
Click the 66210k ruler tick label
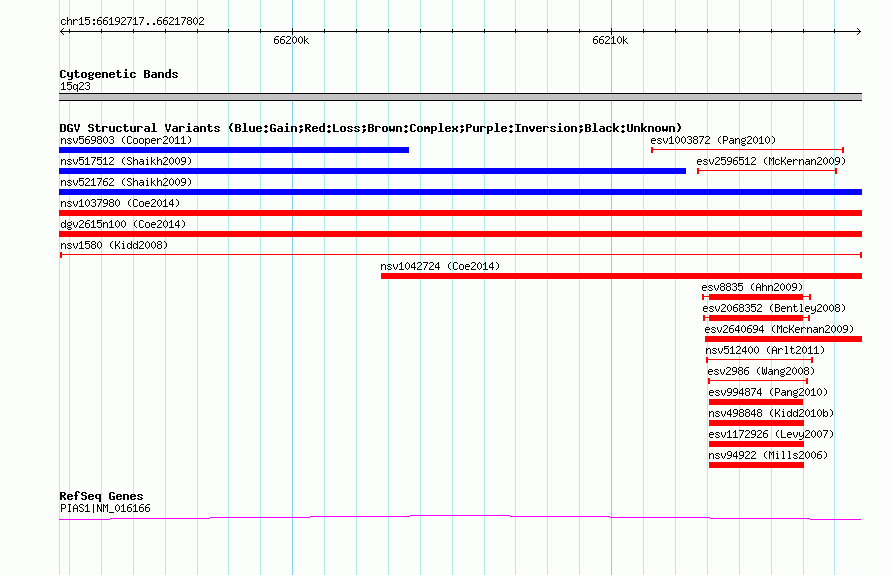(x=610, y=40)
